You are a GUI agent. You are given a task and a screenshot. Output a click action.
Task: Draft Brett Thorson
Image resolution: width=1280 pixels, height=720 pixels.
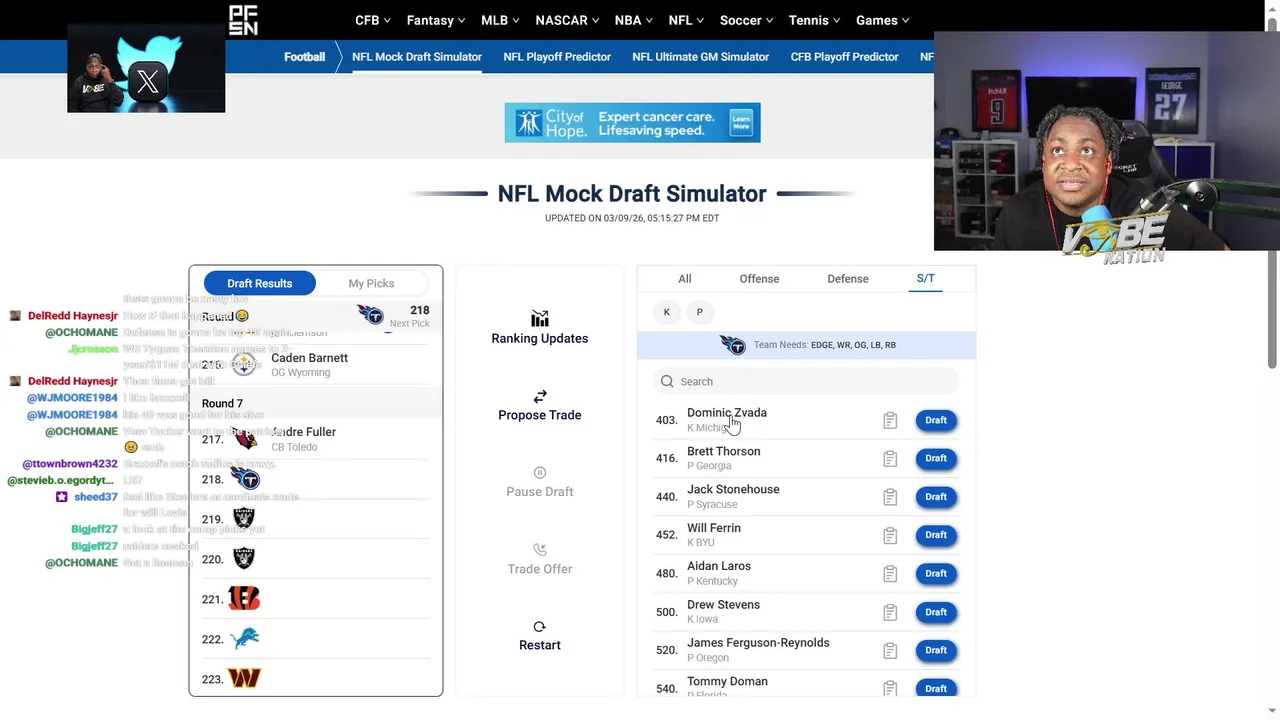936,458
